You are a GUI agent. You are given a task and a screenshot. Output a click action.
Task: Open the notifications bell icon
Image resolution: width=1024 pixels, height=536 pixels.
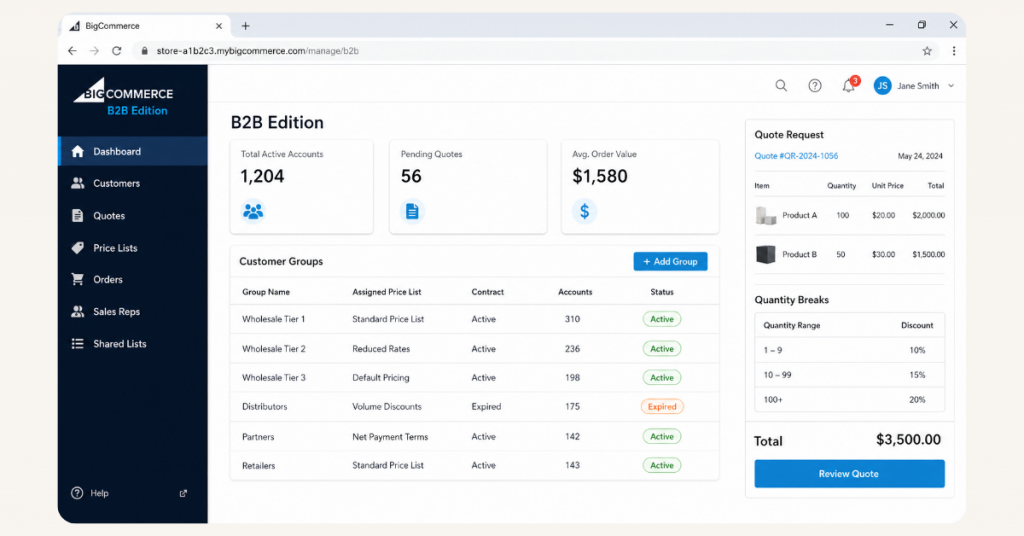849,86
